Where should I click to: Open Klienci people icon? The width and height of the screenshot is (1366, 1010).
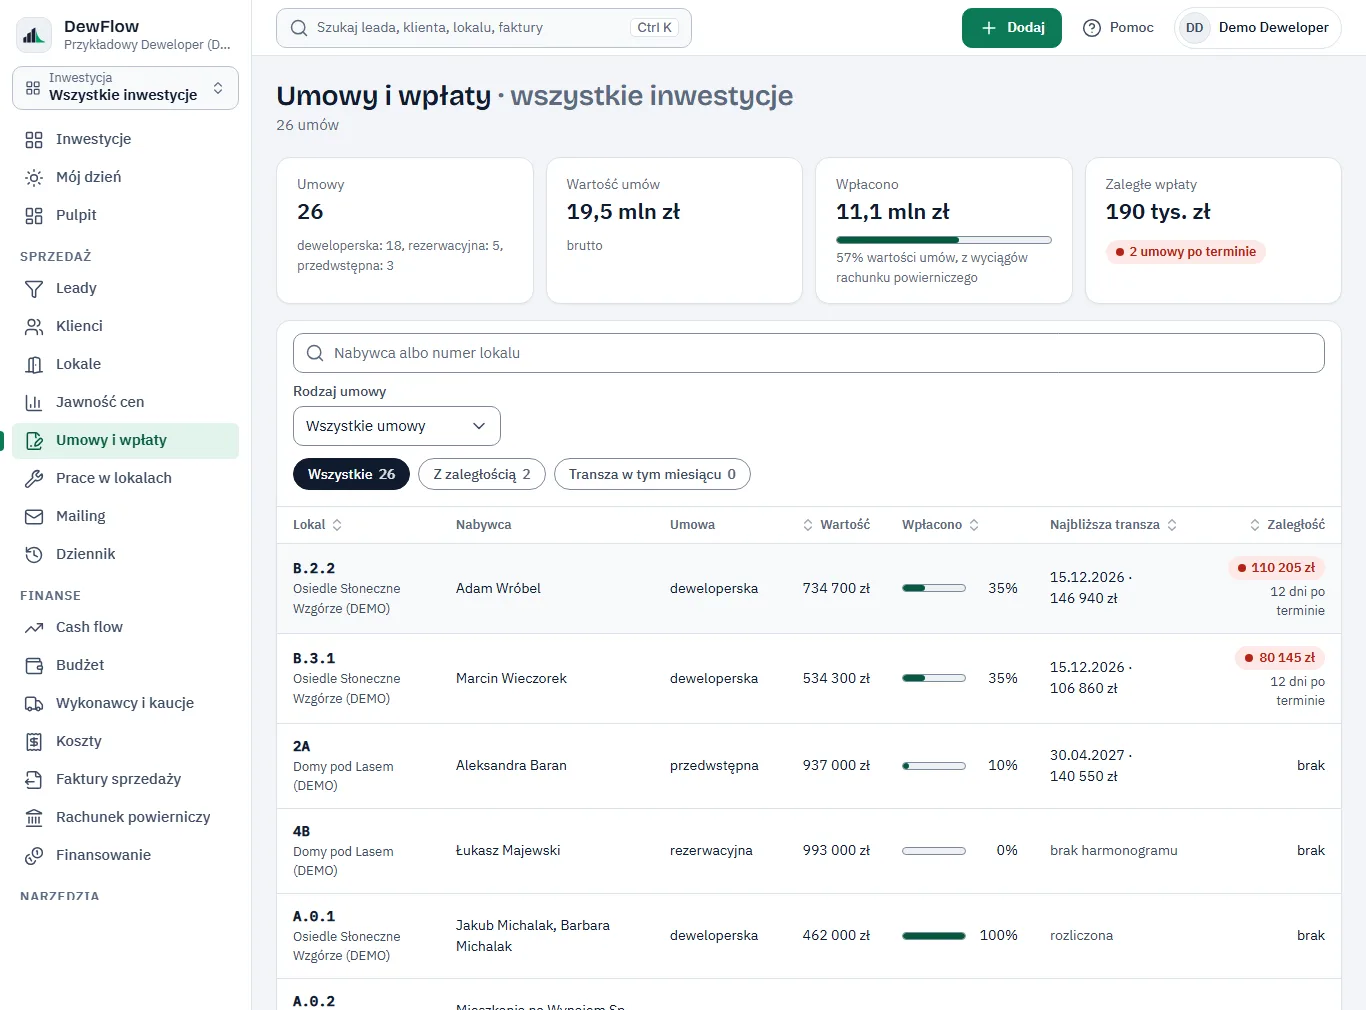(34, 326)
